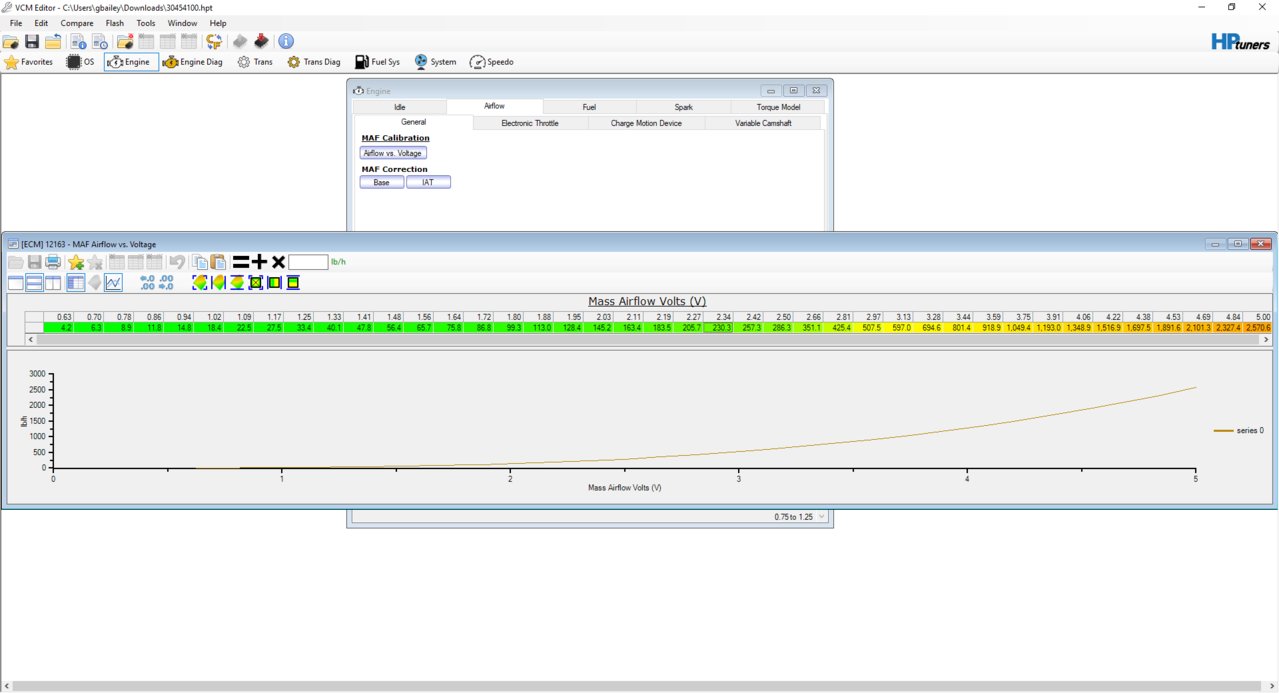Open the Speedo gauge section
The height and width of the screenshot is (693, 1279).
492,62
